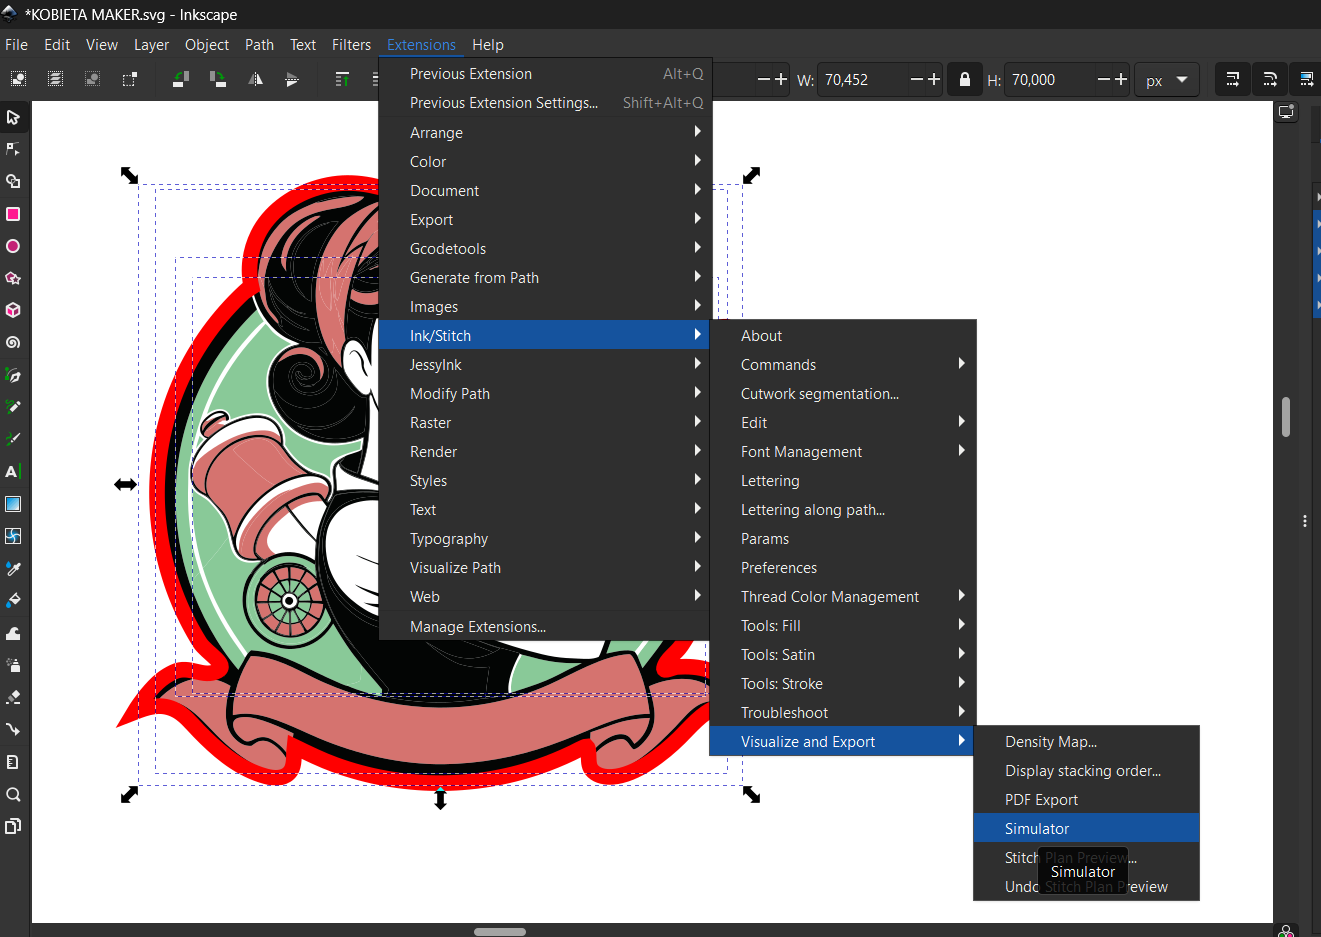Click Flip vertical icon
The width and height of the screenshot is (1321, 937).
click(292, 79)
